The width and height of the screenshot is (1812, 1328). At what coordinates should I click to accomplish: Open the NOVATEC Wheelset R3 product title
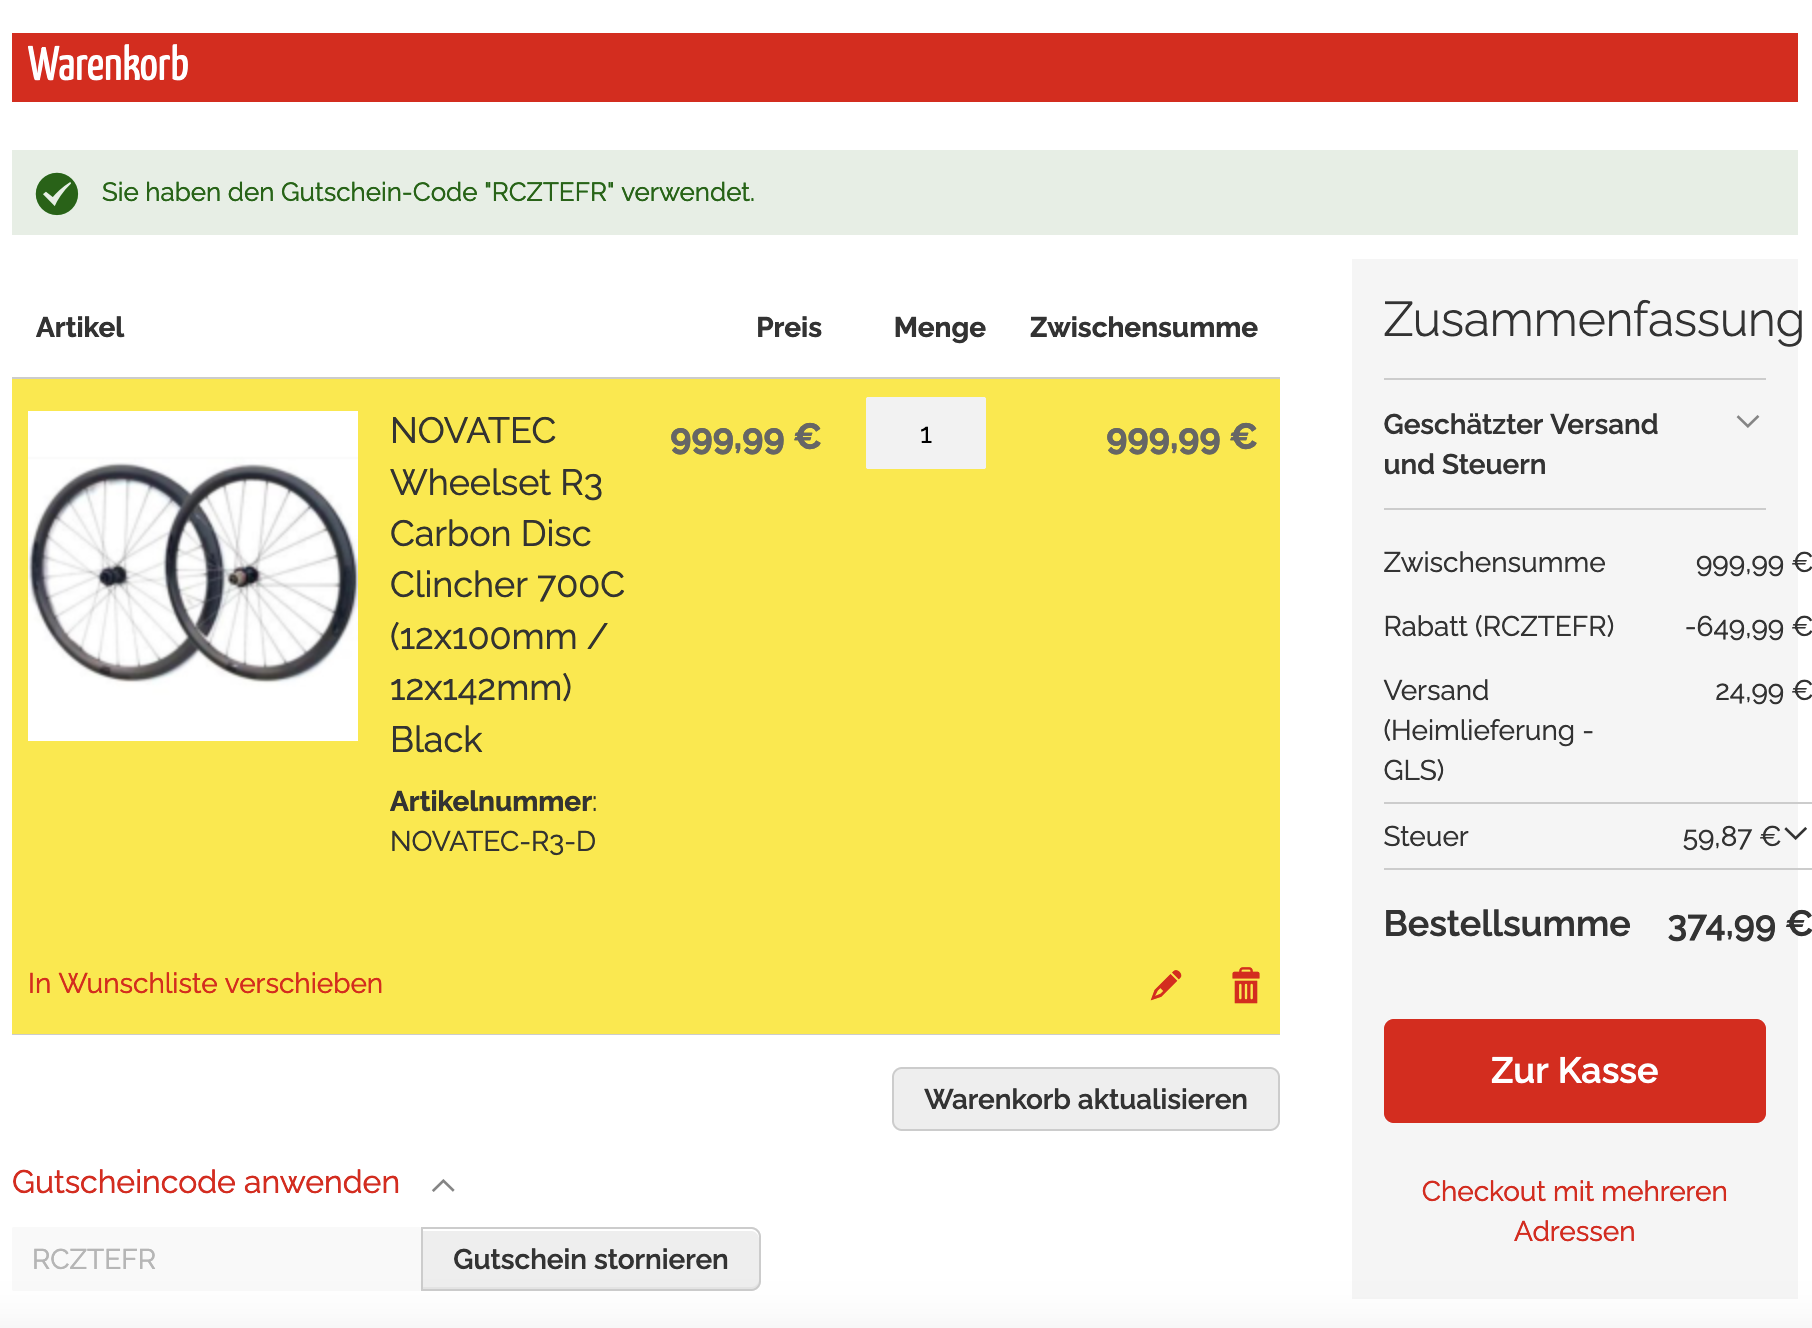[507, 585]
